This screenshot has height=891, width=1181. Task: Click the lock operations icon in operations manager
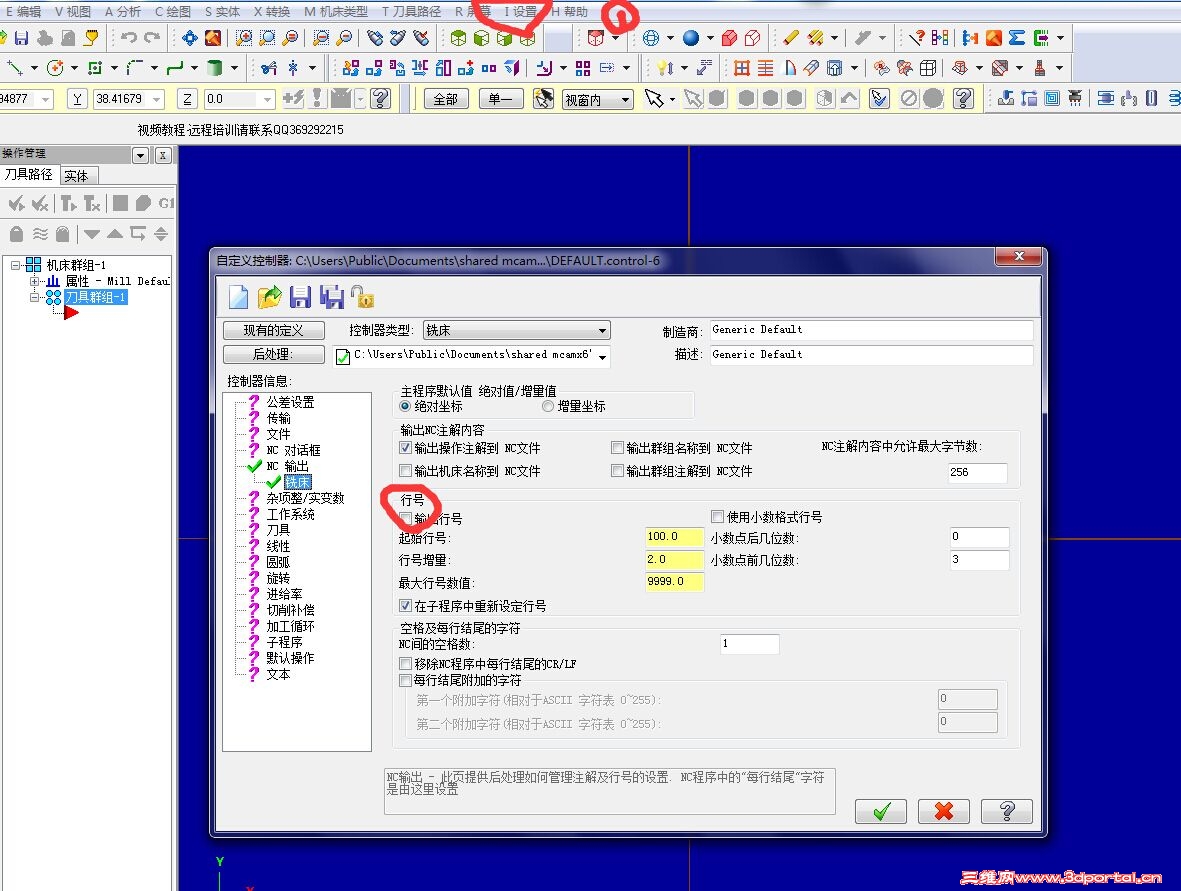pyautogui.click(x=16, y=233)
